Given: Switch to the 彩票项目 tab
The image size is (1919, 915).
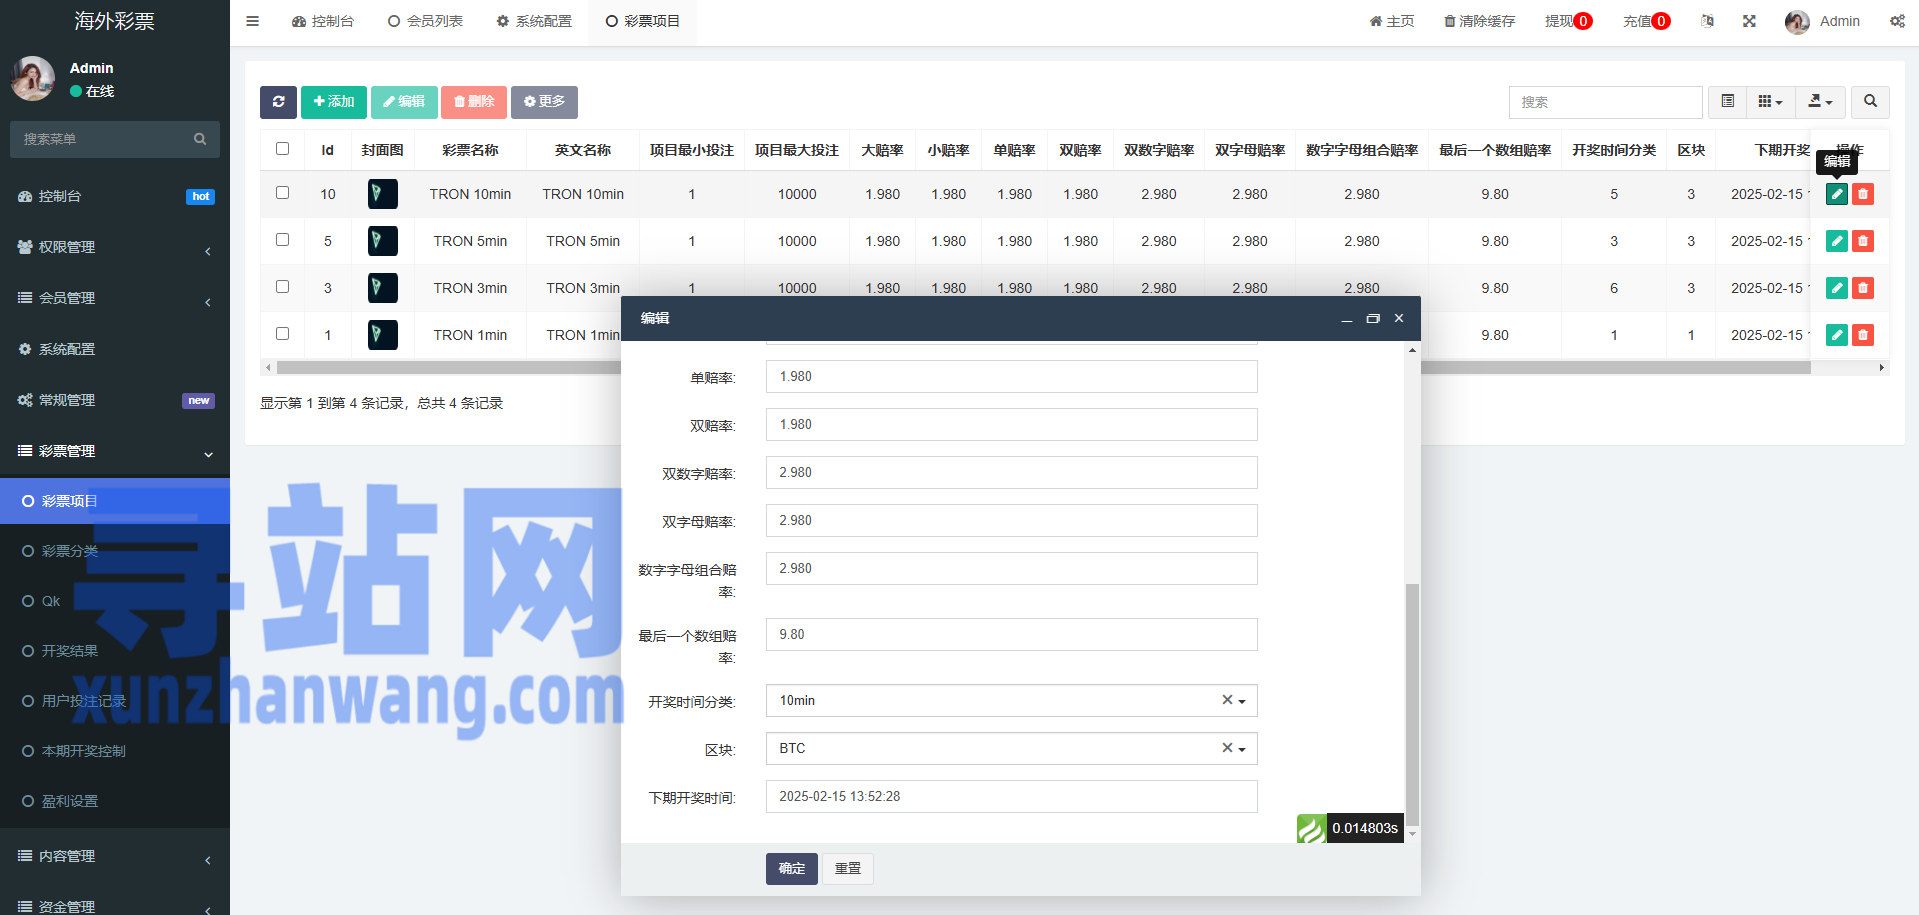Looking at the screenshot, I should [x=643, y=21].
